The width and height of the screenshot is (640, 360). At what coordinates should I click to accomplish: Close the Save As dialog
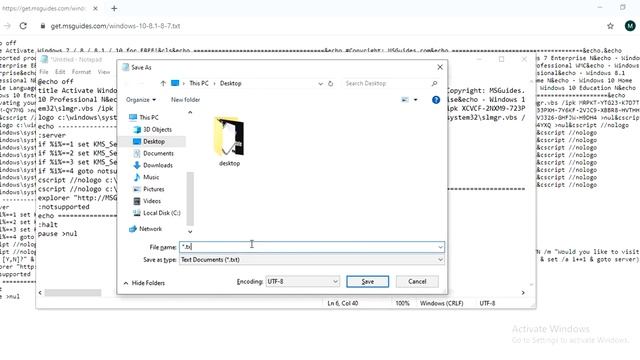coord(440,67)
